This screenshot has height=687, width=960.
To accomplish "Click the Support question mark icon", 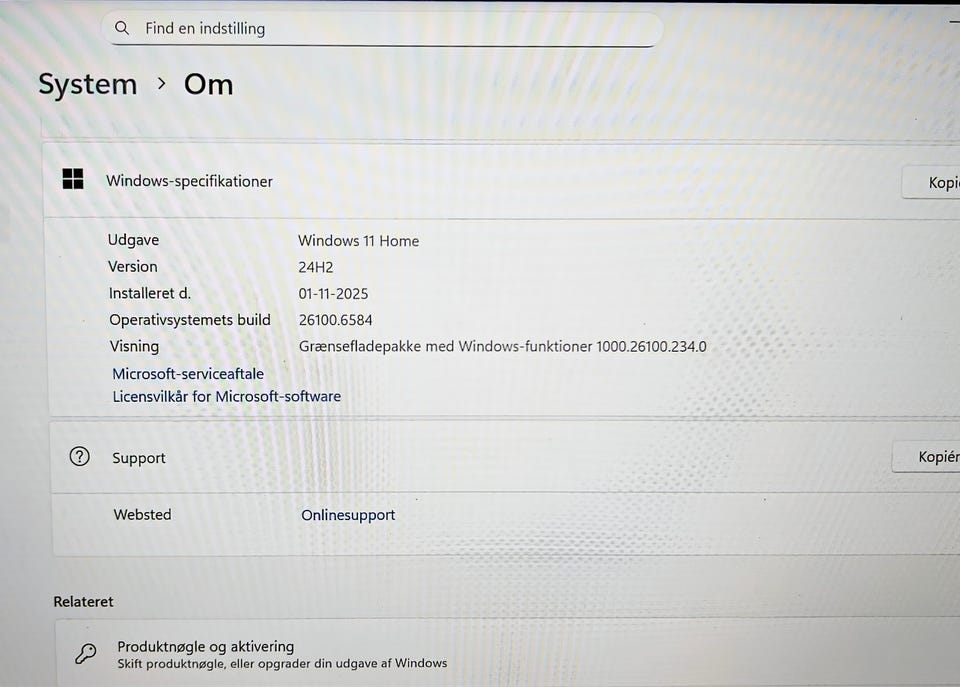I will 80,457.
